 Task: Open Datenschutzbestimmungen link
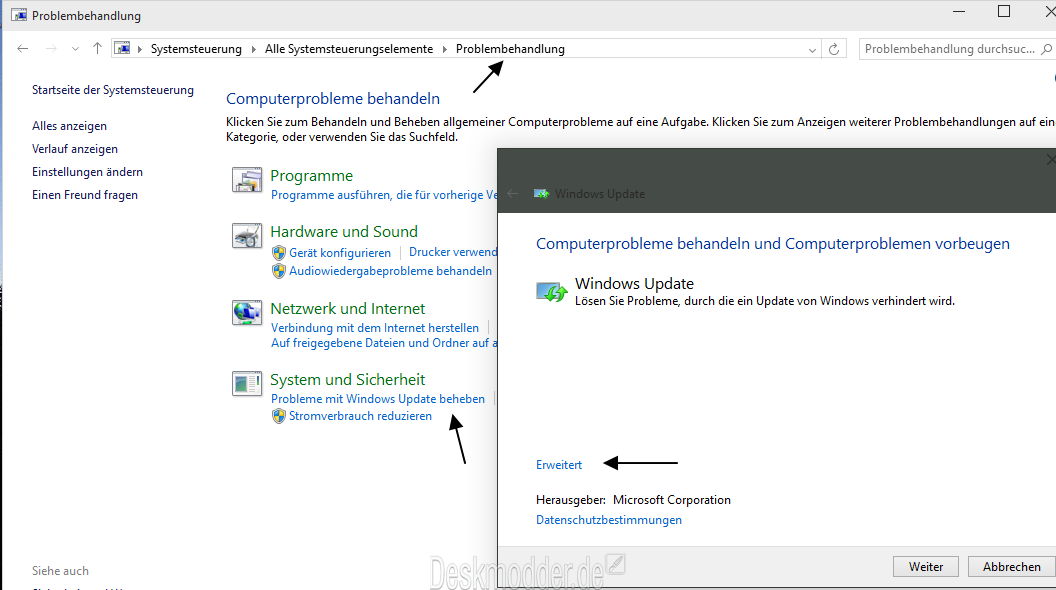pos(609,520)
